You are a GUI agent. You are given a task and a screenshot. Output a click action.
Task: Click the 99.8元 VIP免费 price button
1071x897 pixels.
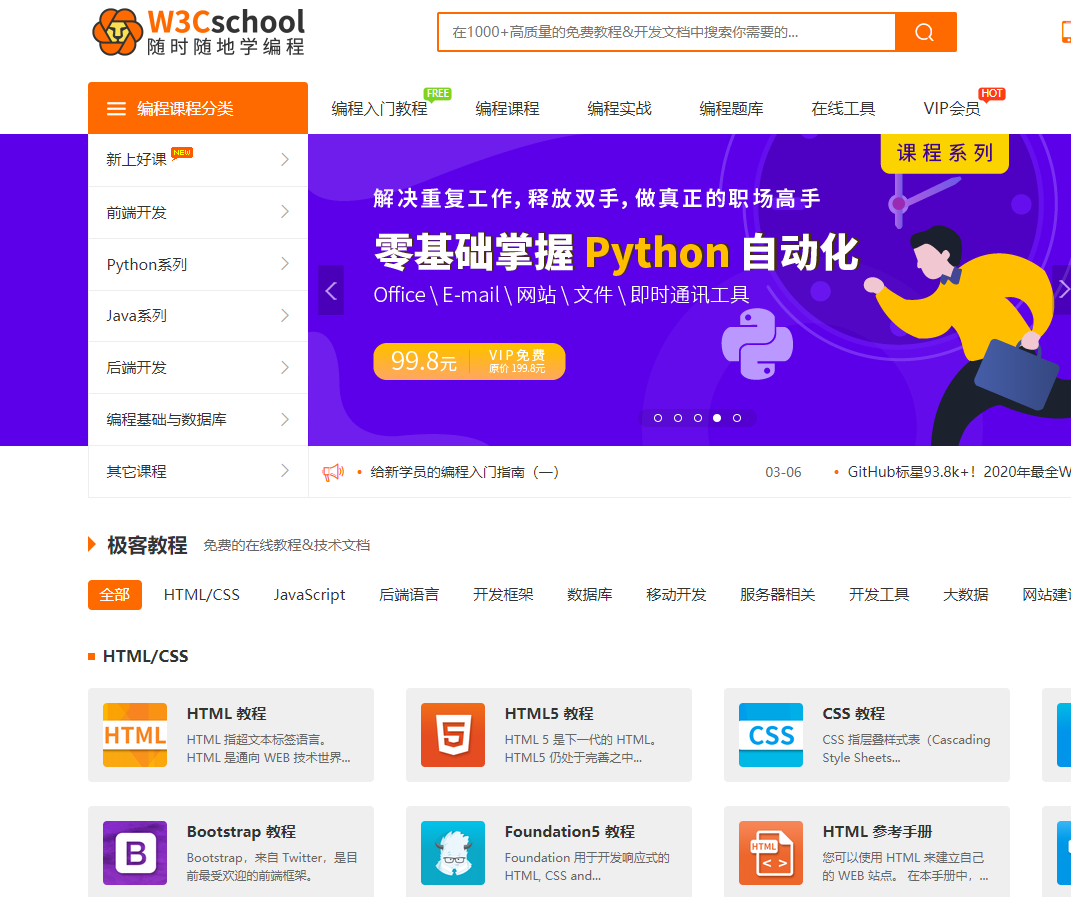(x=469, y=361)
